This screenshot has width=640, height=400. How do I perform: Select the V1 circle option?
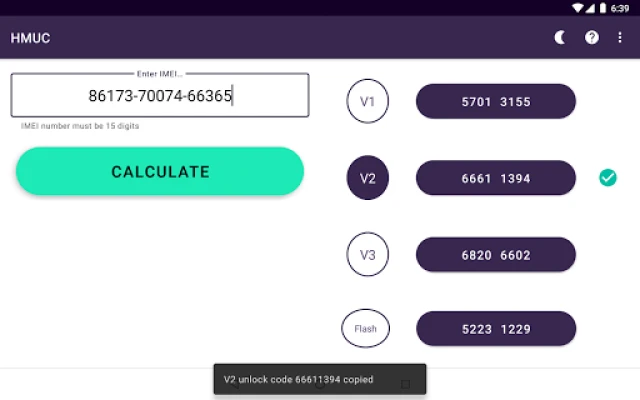point(367,102)
